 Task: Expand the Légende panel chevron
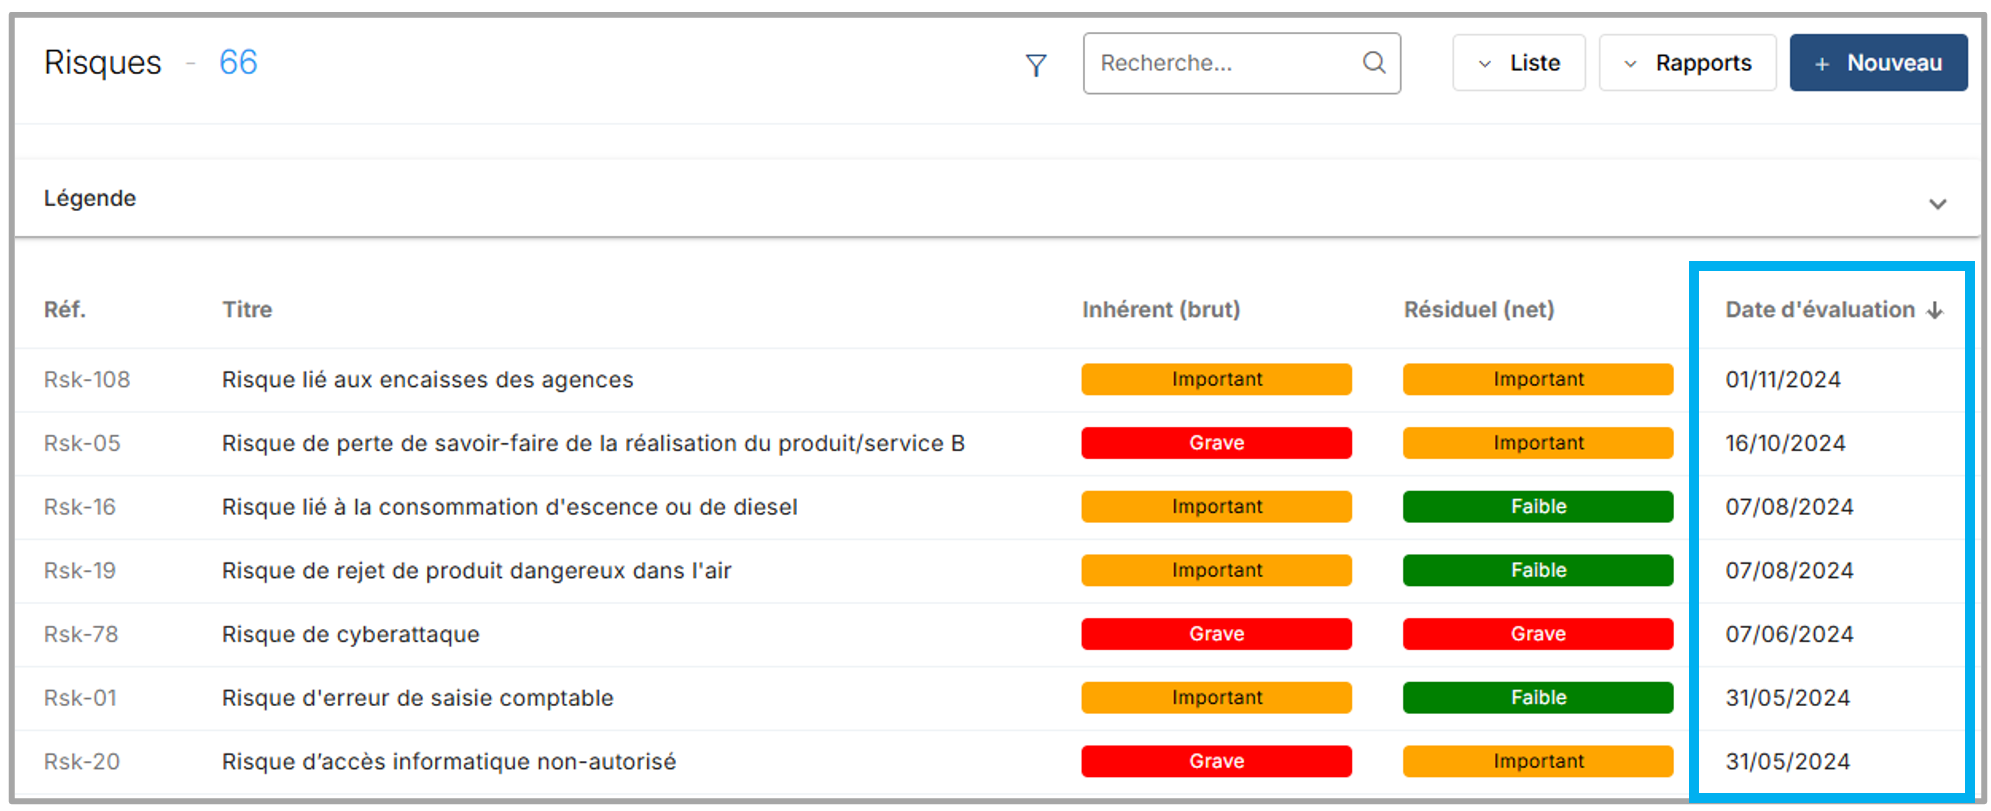pyautogui.click(x=1937, y=204)
